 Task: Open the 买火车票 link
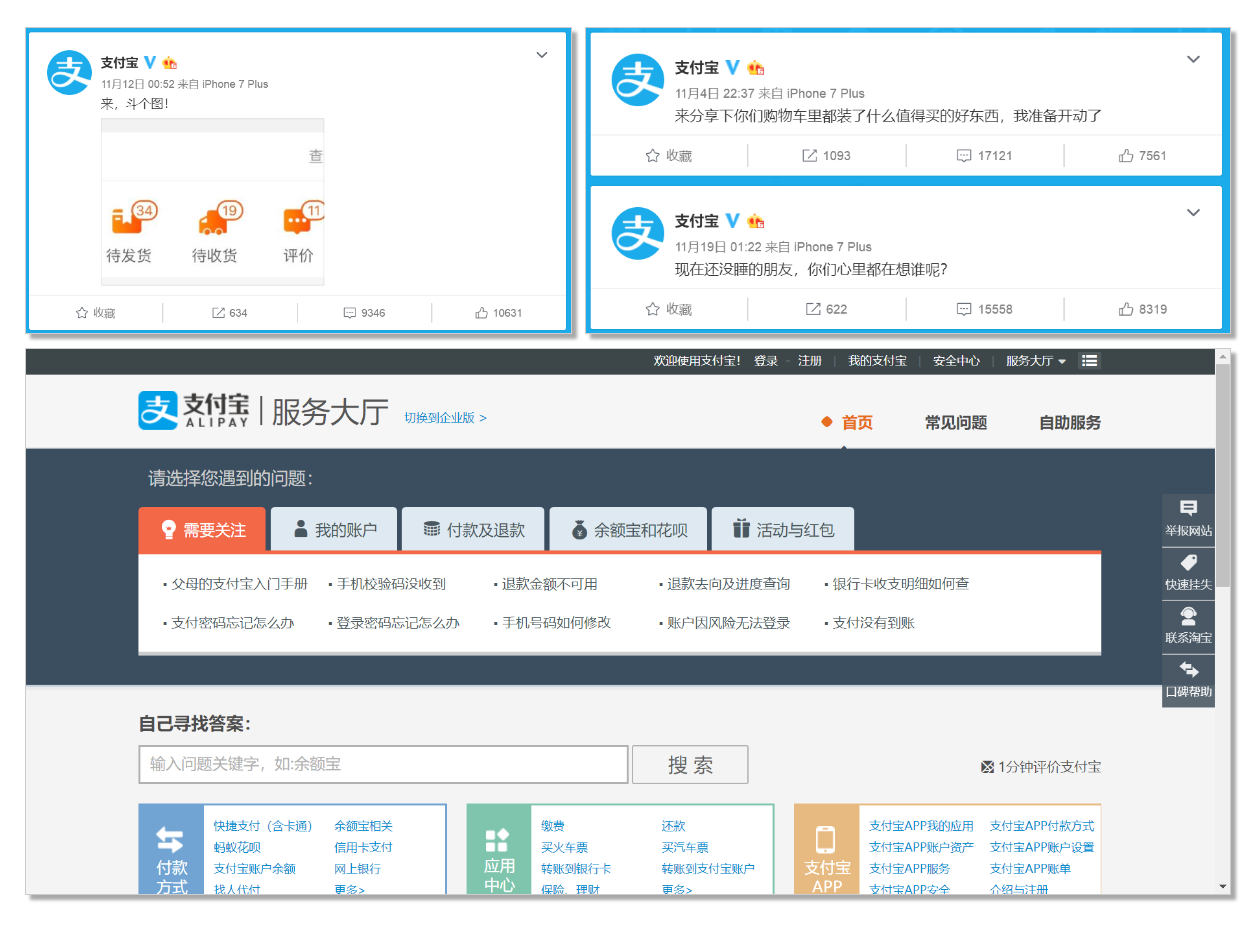pyautogui.click(x=564, y=848)
